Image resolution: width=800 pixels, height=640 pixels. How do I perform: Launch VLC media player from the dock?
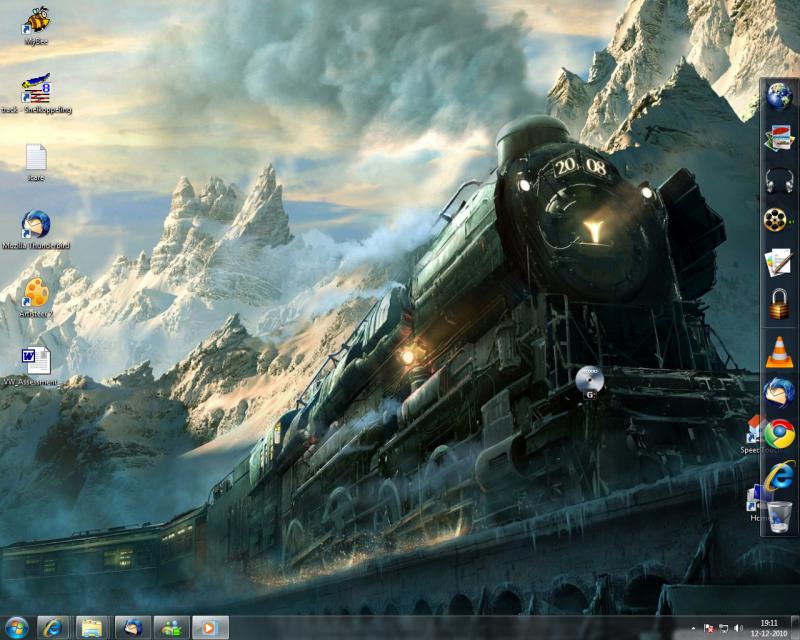779,352
